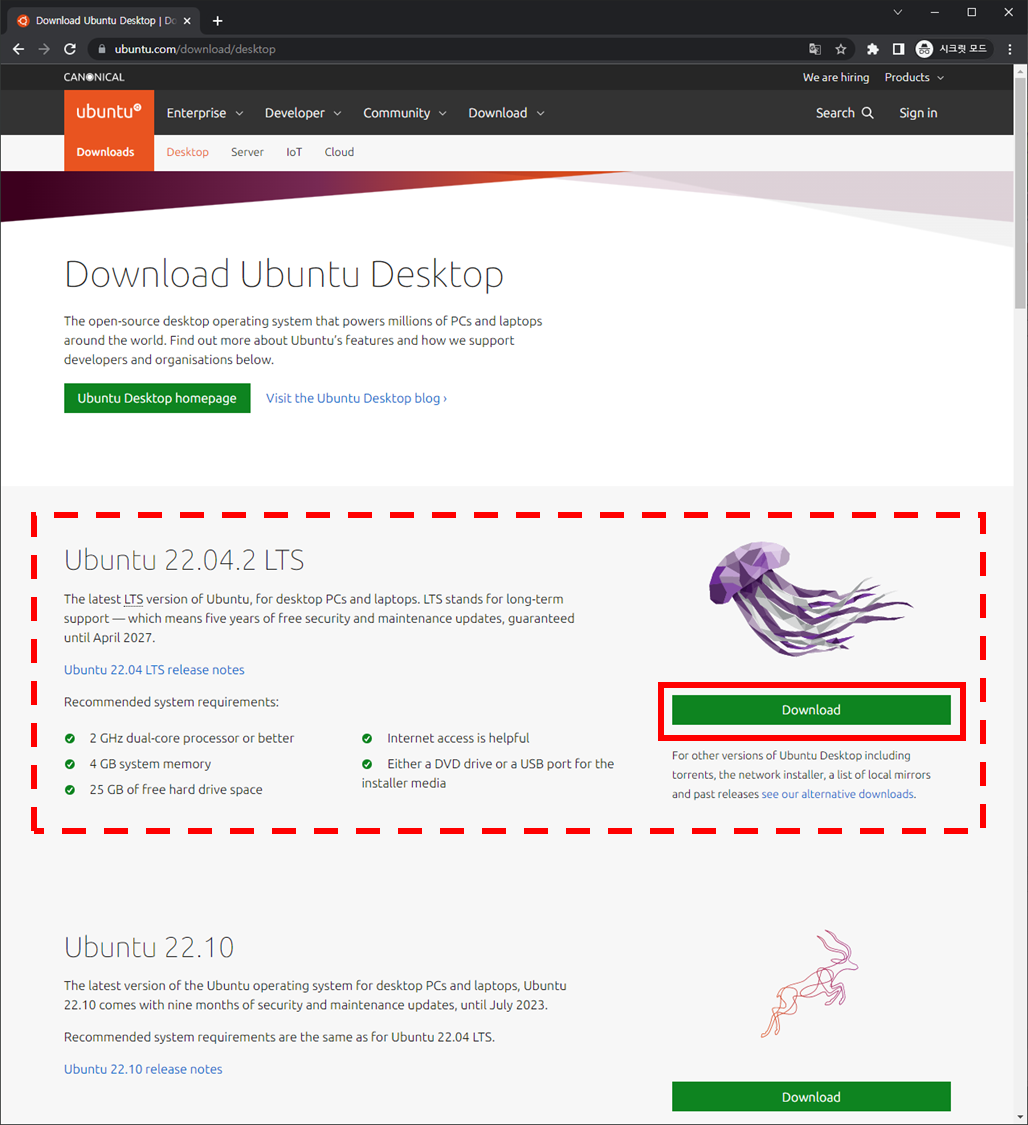The image size is (1028, 1125).
Task: Toggle the browser side panel icon
Action: 898,49
